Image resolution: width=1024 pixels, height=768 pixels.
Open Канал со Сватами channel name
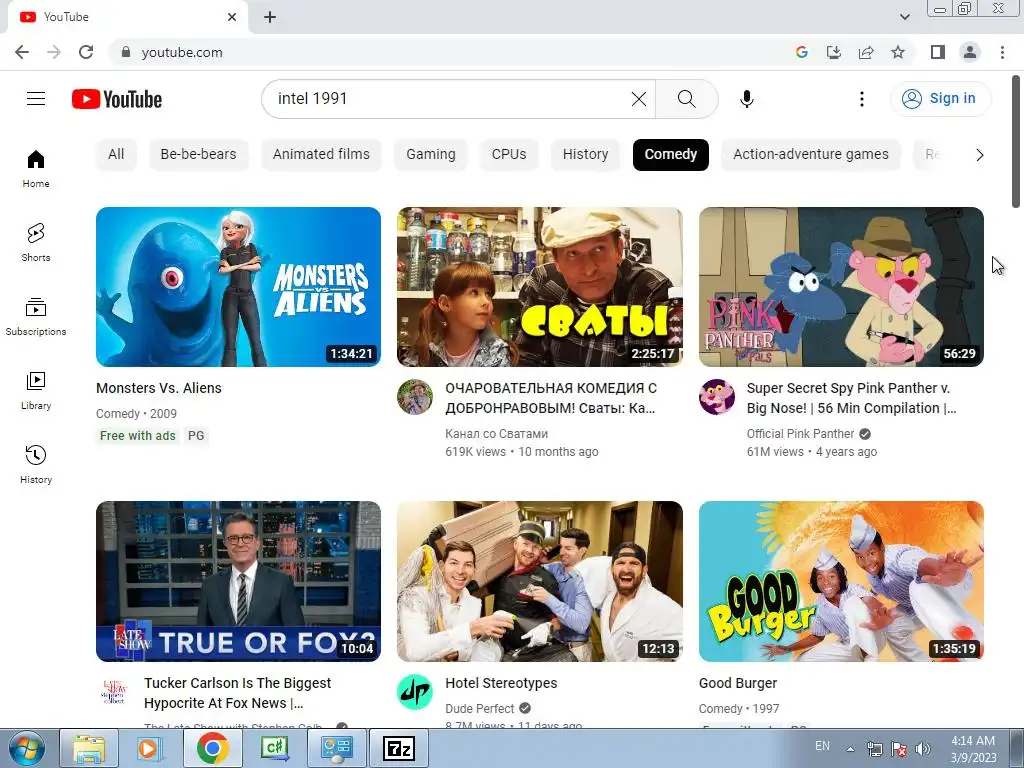point(496,434)
